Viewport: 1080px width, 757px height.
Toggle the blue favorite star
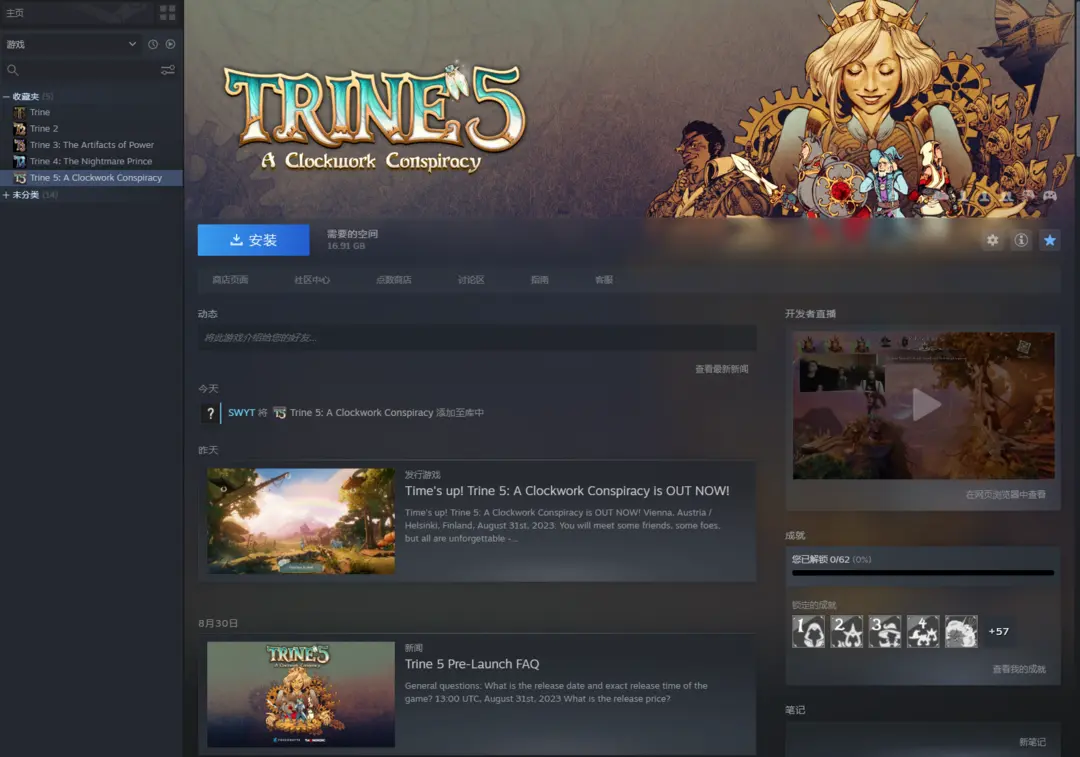(1050, 240)
